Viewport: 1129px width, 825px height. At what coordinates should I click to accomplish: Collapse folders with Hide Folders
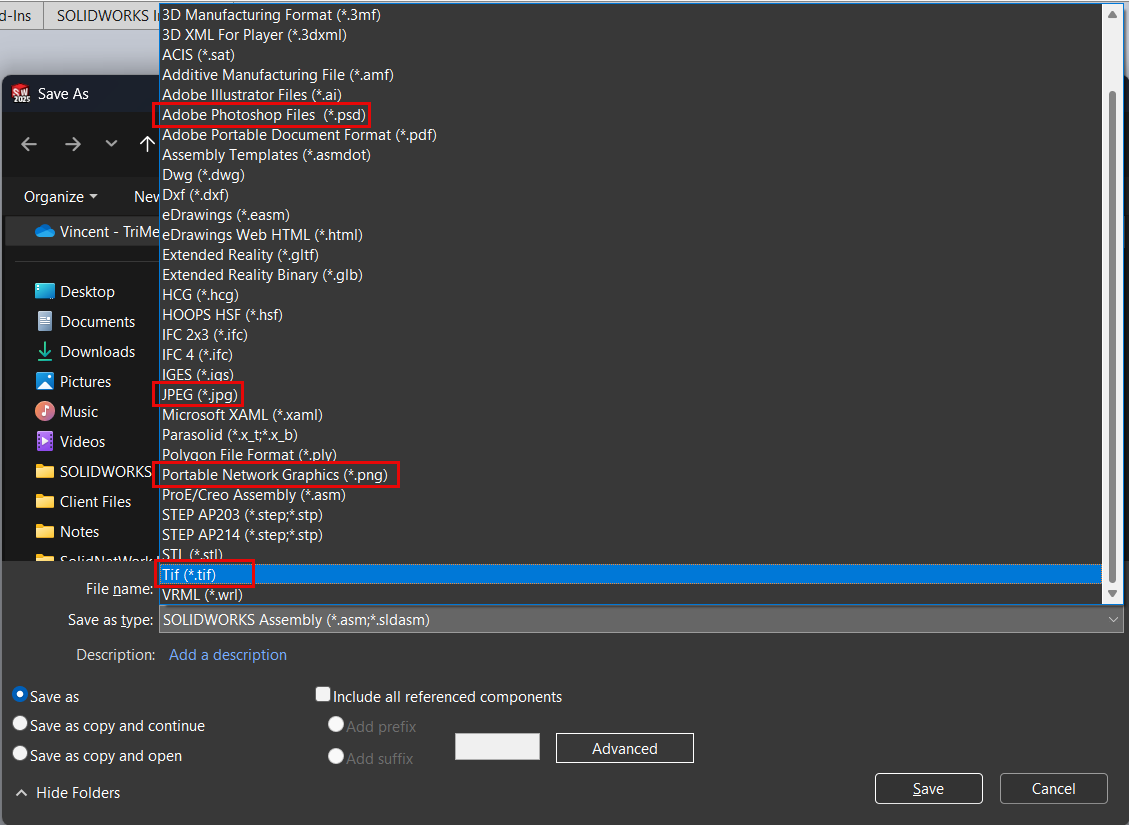[x=68, y=793]
